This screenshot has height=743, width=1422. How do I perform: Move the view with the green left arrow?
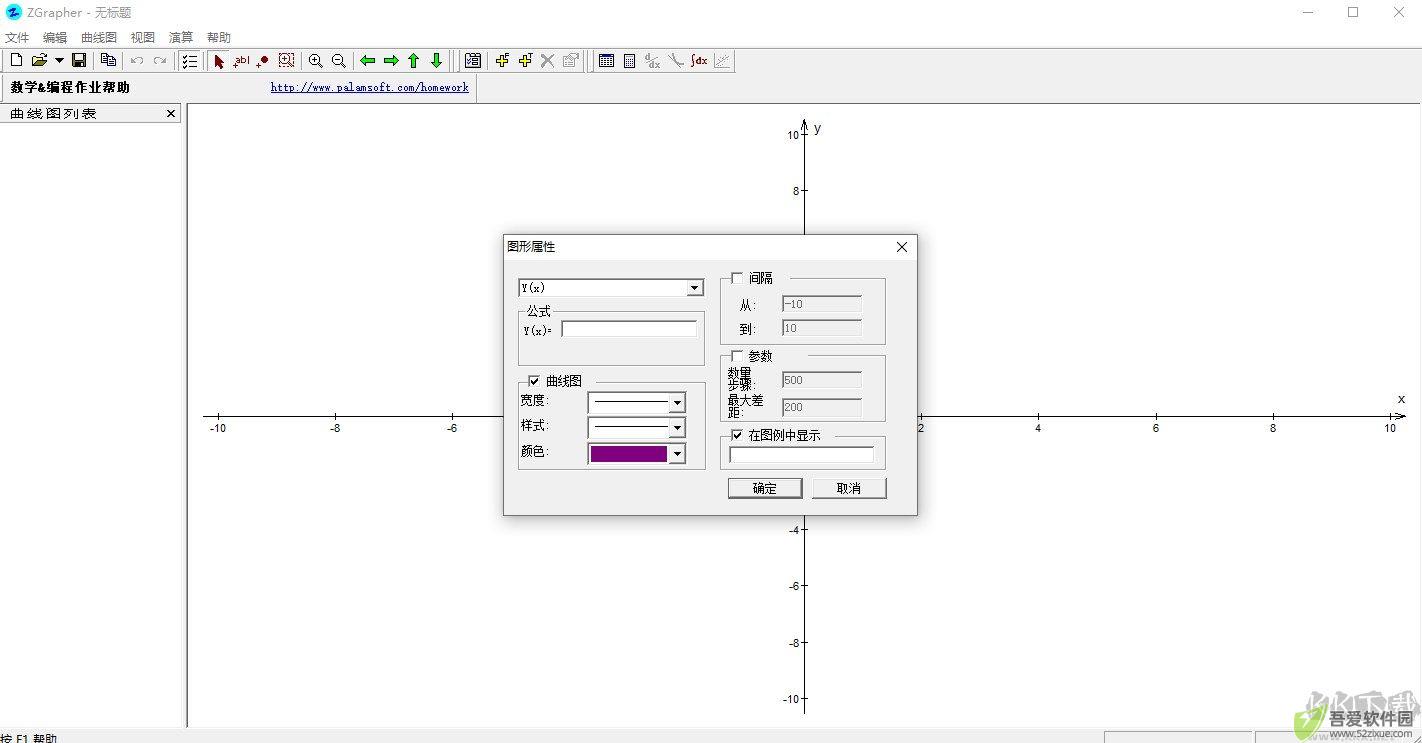(368, 61)
